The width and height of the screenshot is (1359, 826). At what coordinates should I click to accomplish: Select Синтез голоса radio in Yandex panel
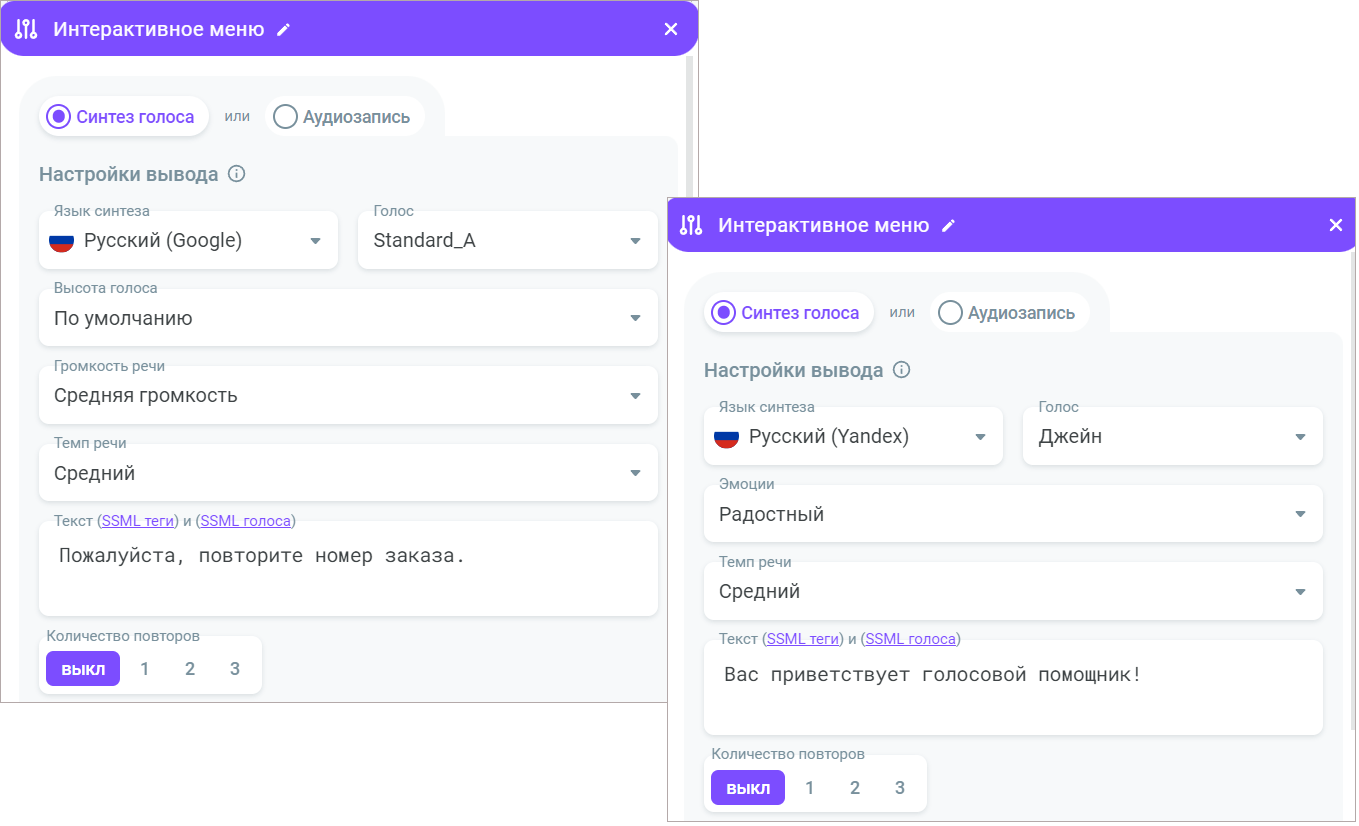788,312
